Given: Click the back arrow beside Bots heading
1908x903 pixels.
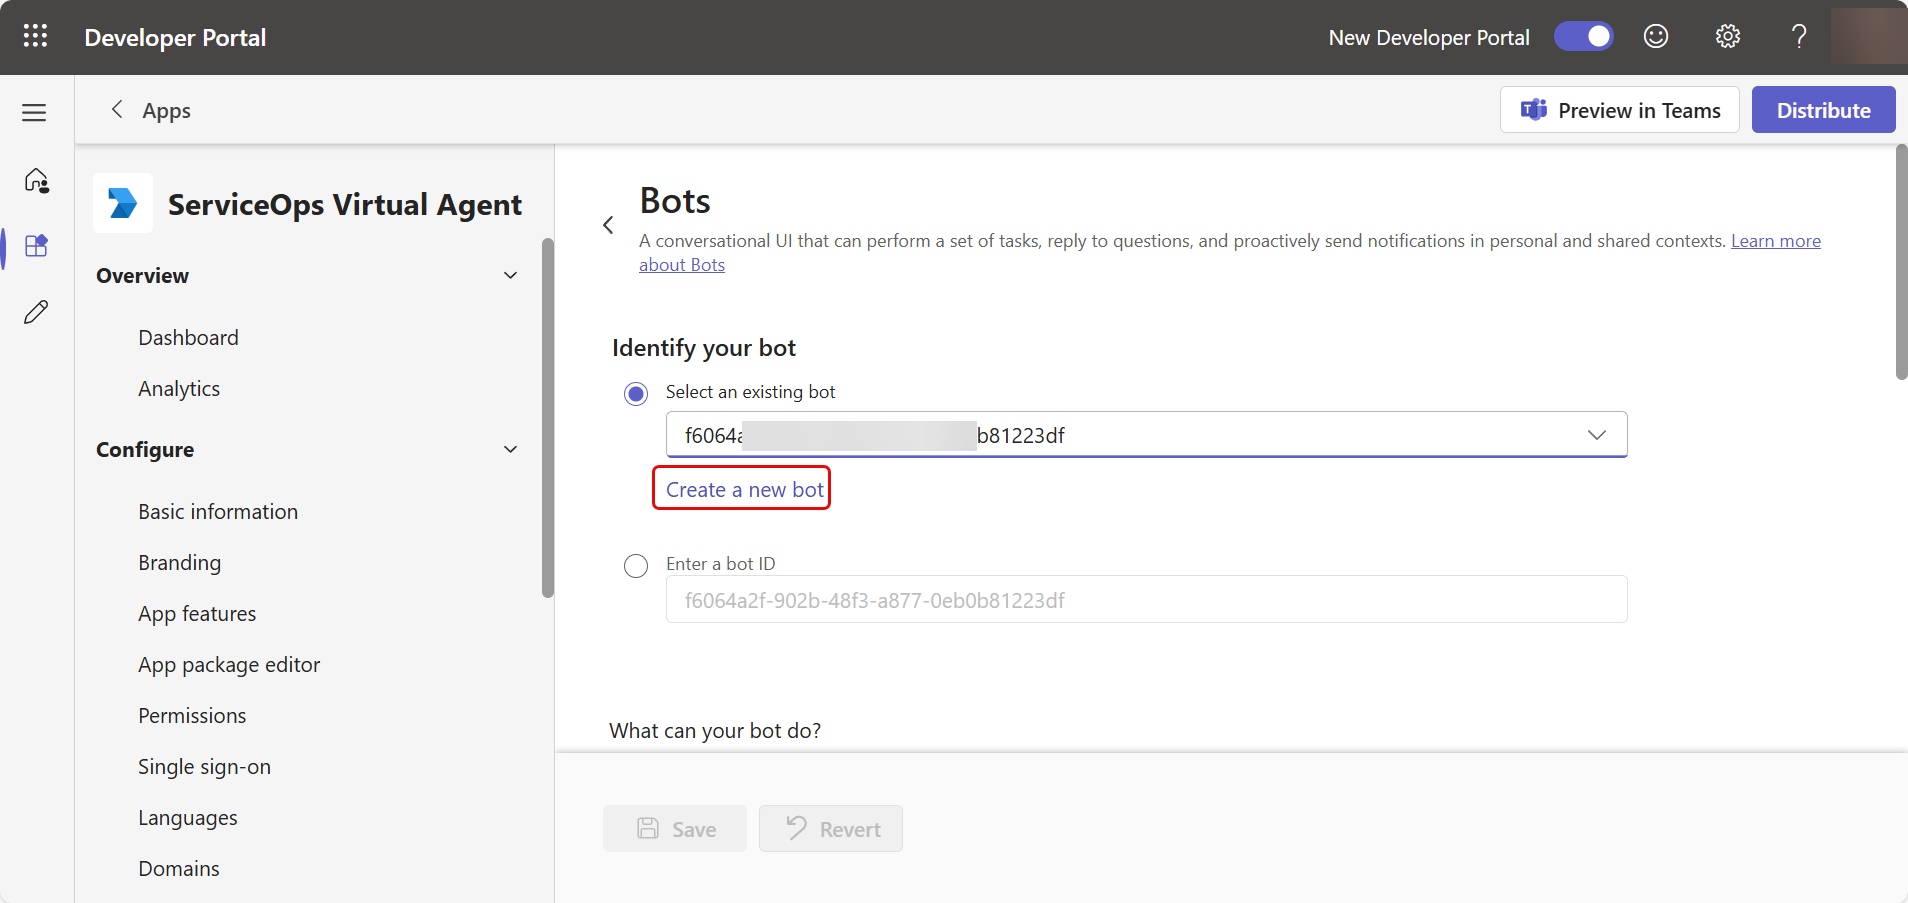Looking at the screenshot, I should click(x=608, y=225).
